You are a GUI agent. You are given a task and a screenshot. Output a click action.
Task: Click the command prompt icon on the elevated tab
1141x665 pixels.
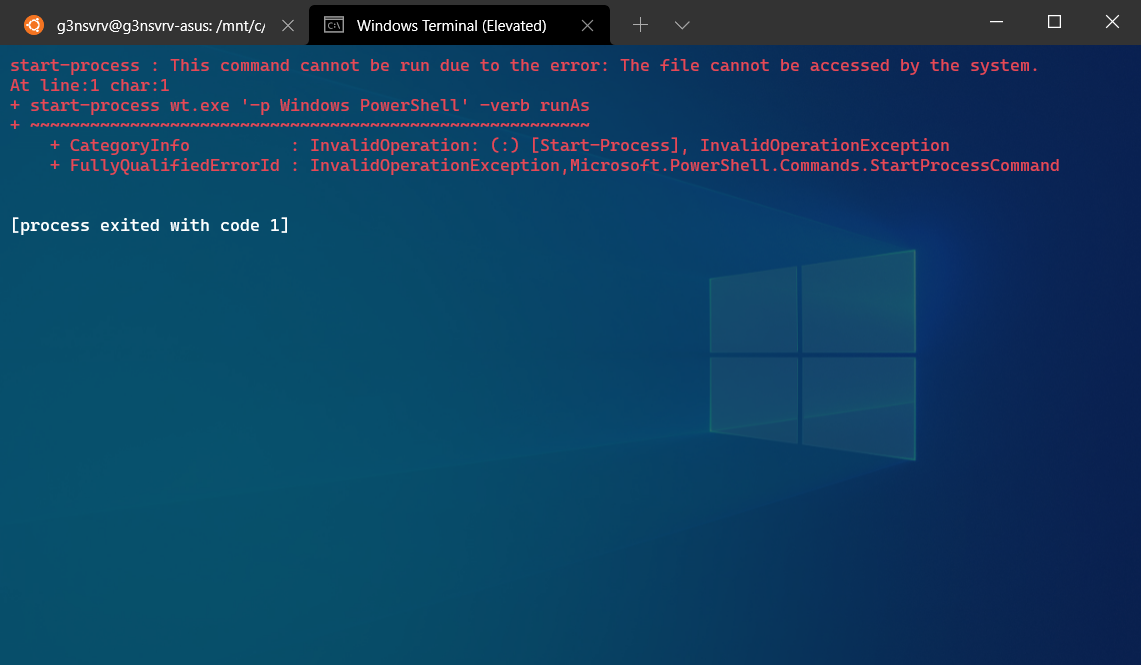click(332, 24)
